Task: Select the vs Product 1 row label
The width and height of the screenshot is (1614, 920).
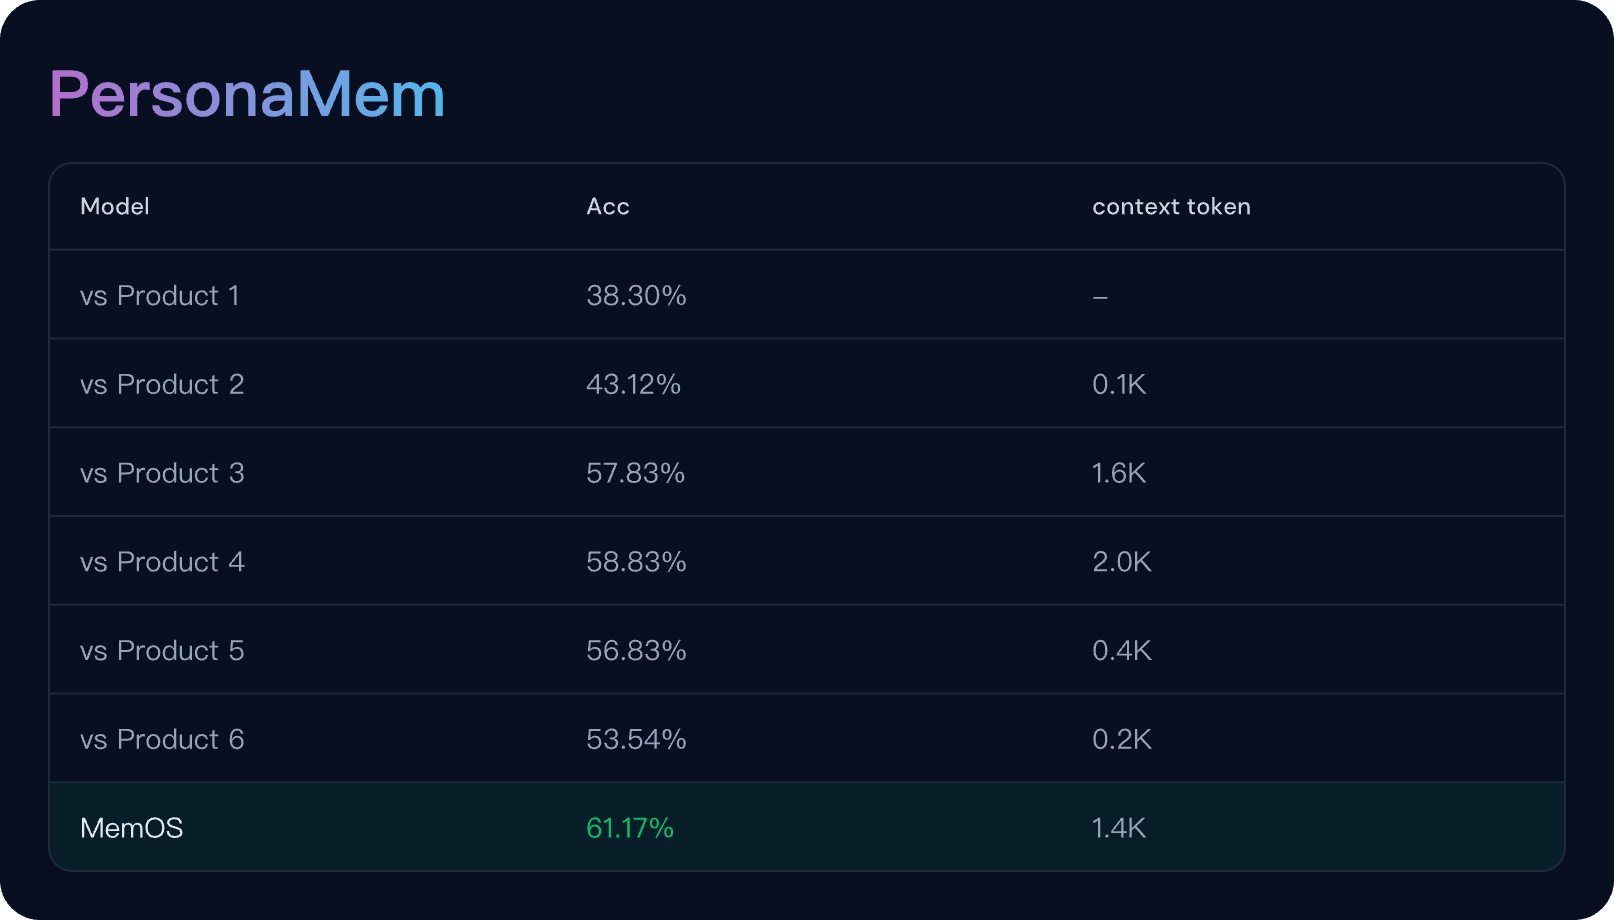Action: (160, 296)
